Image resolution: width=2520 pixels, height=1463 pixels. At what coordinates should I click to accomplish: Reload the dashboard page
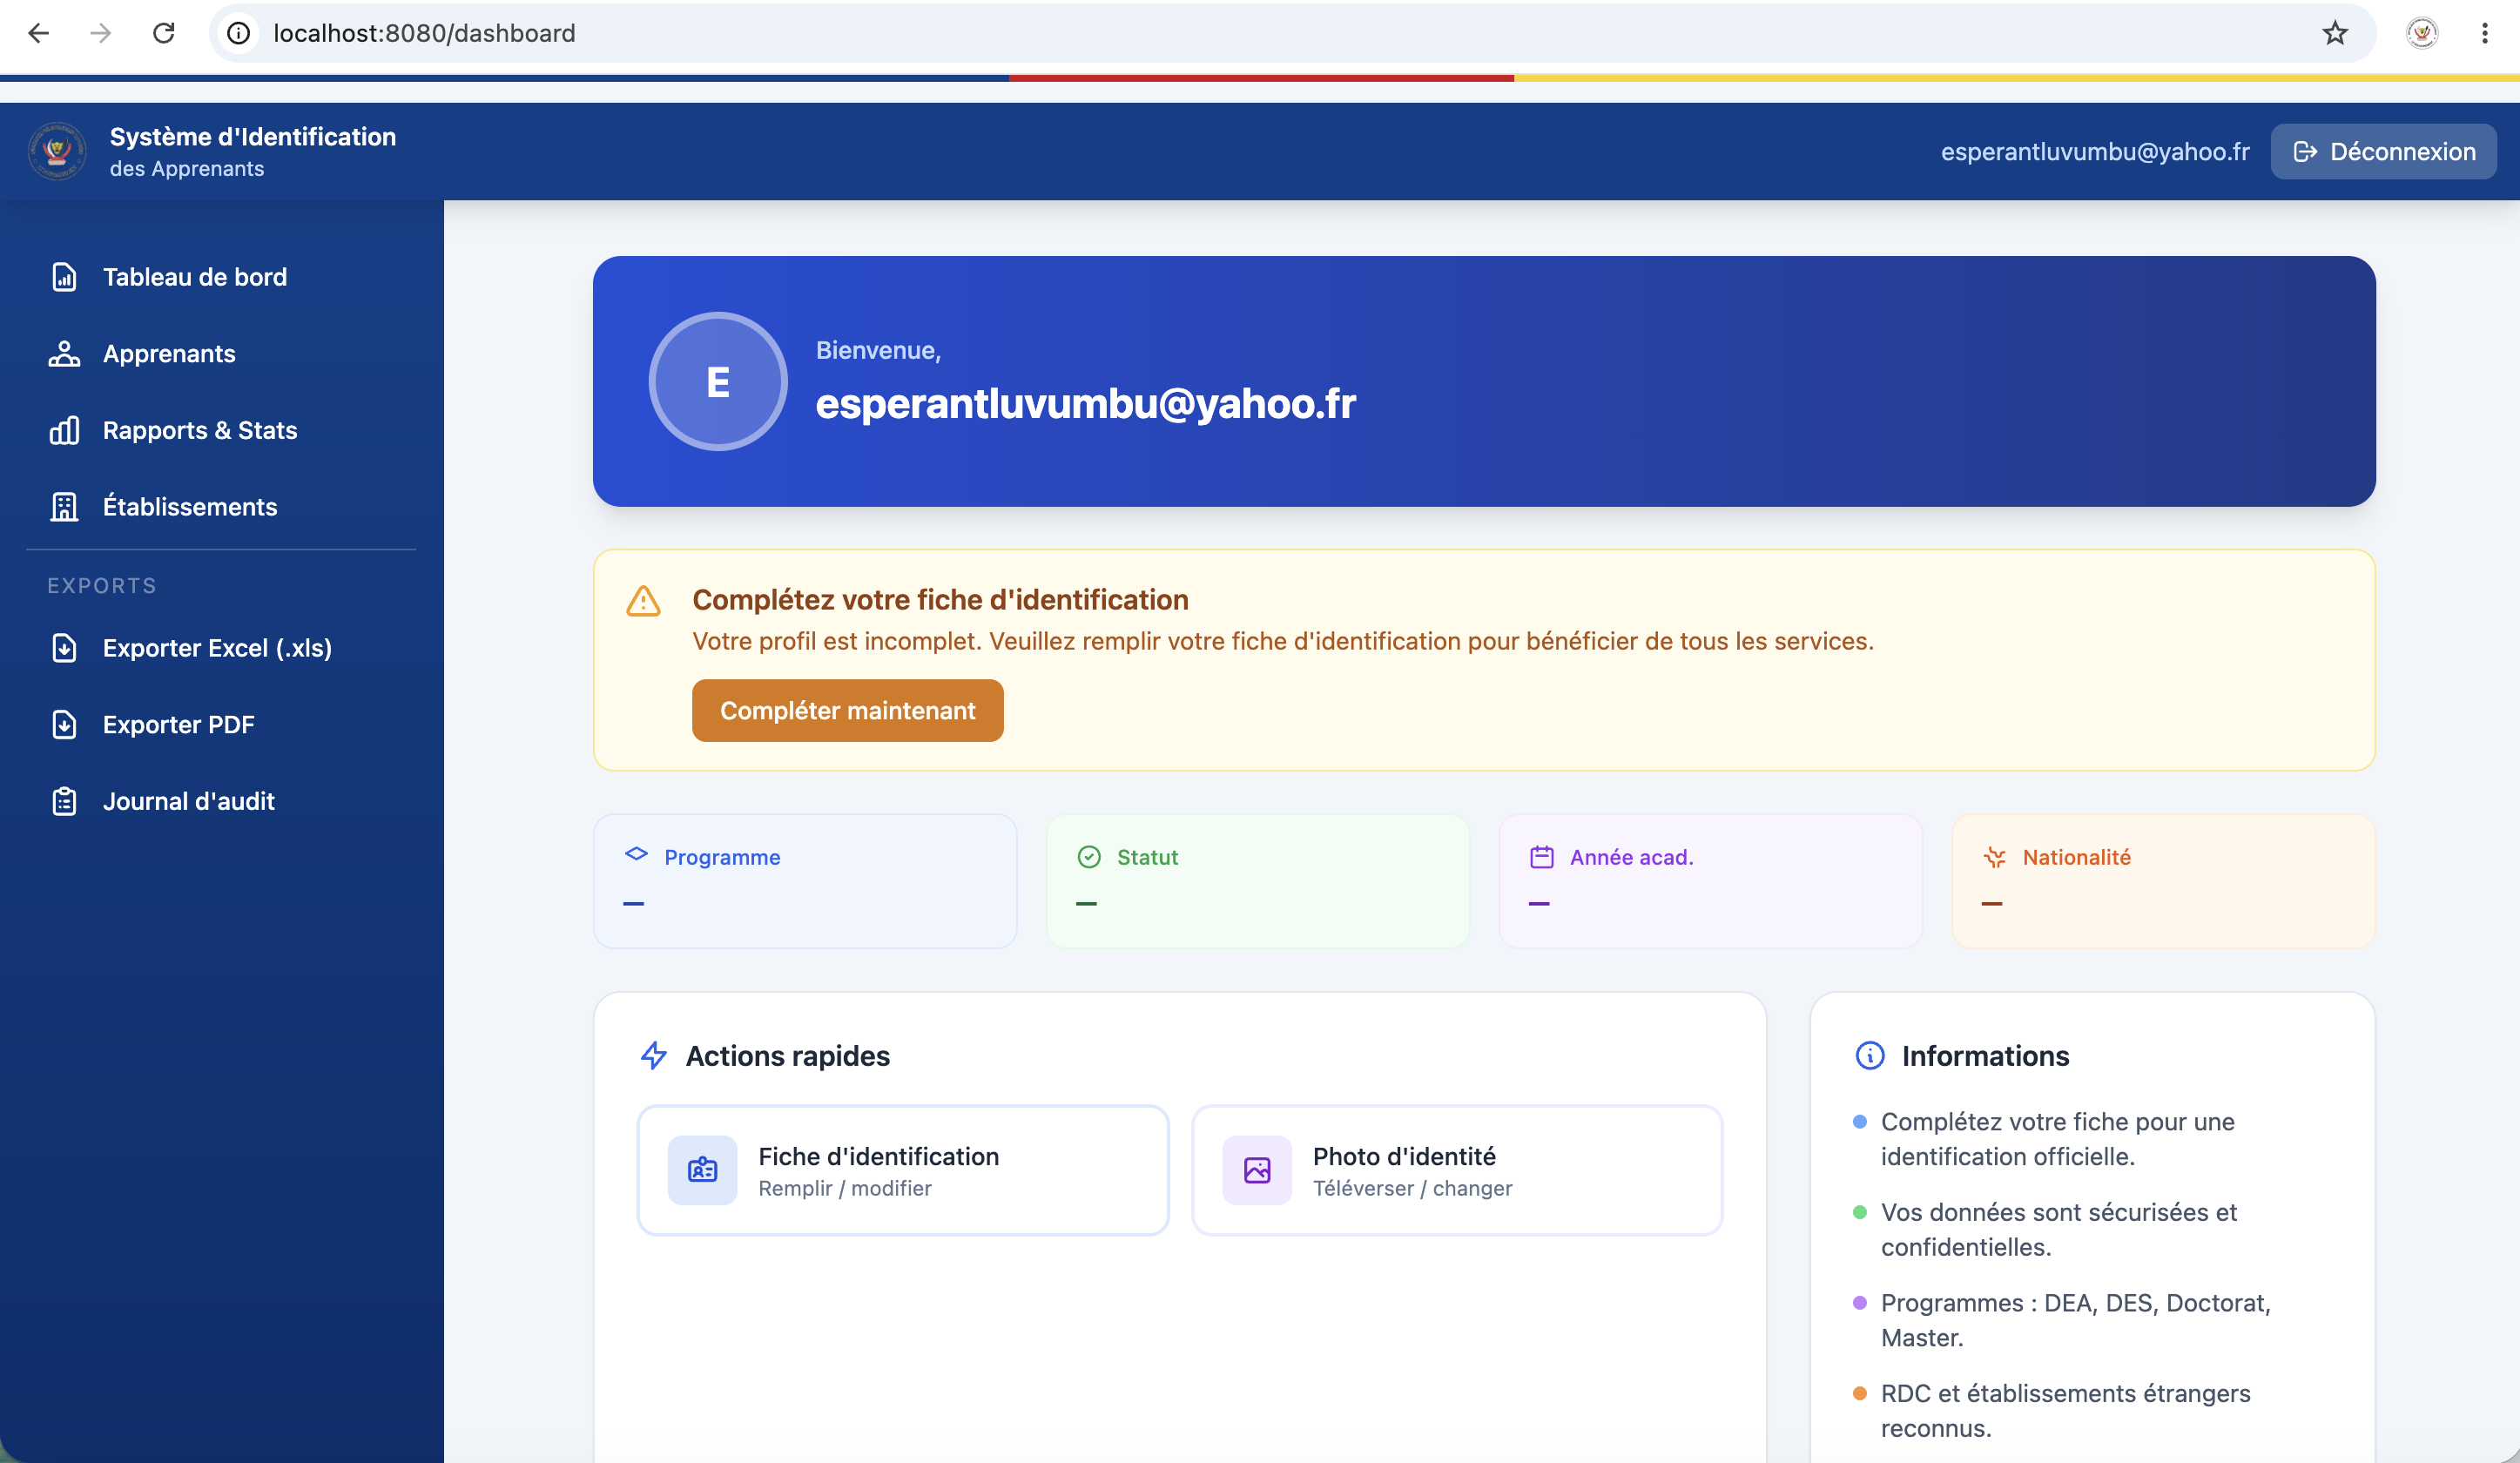164,33
